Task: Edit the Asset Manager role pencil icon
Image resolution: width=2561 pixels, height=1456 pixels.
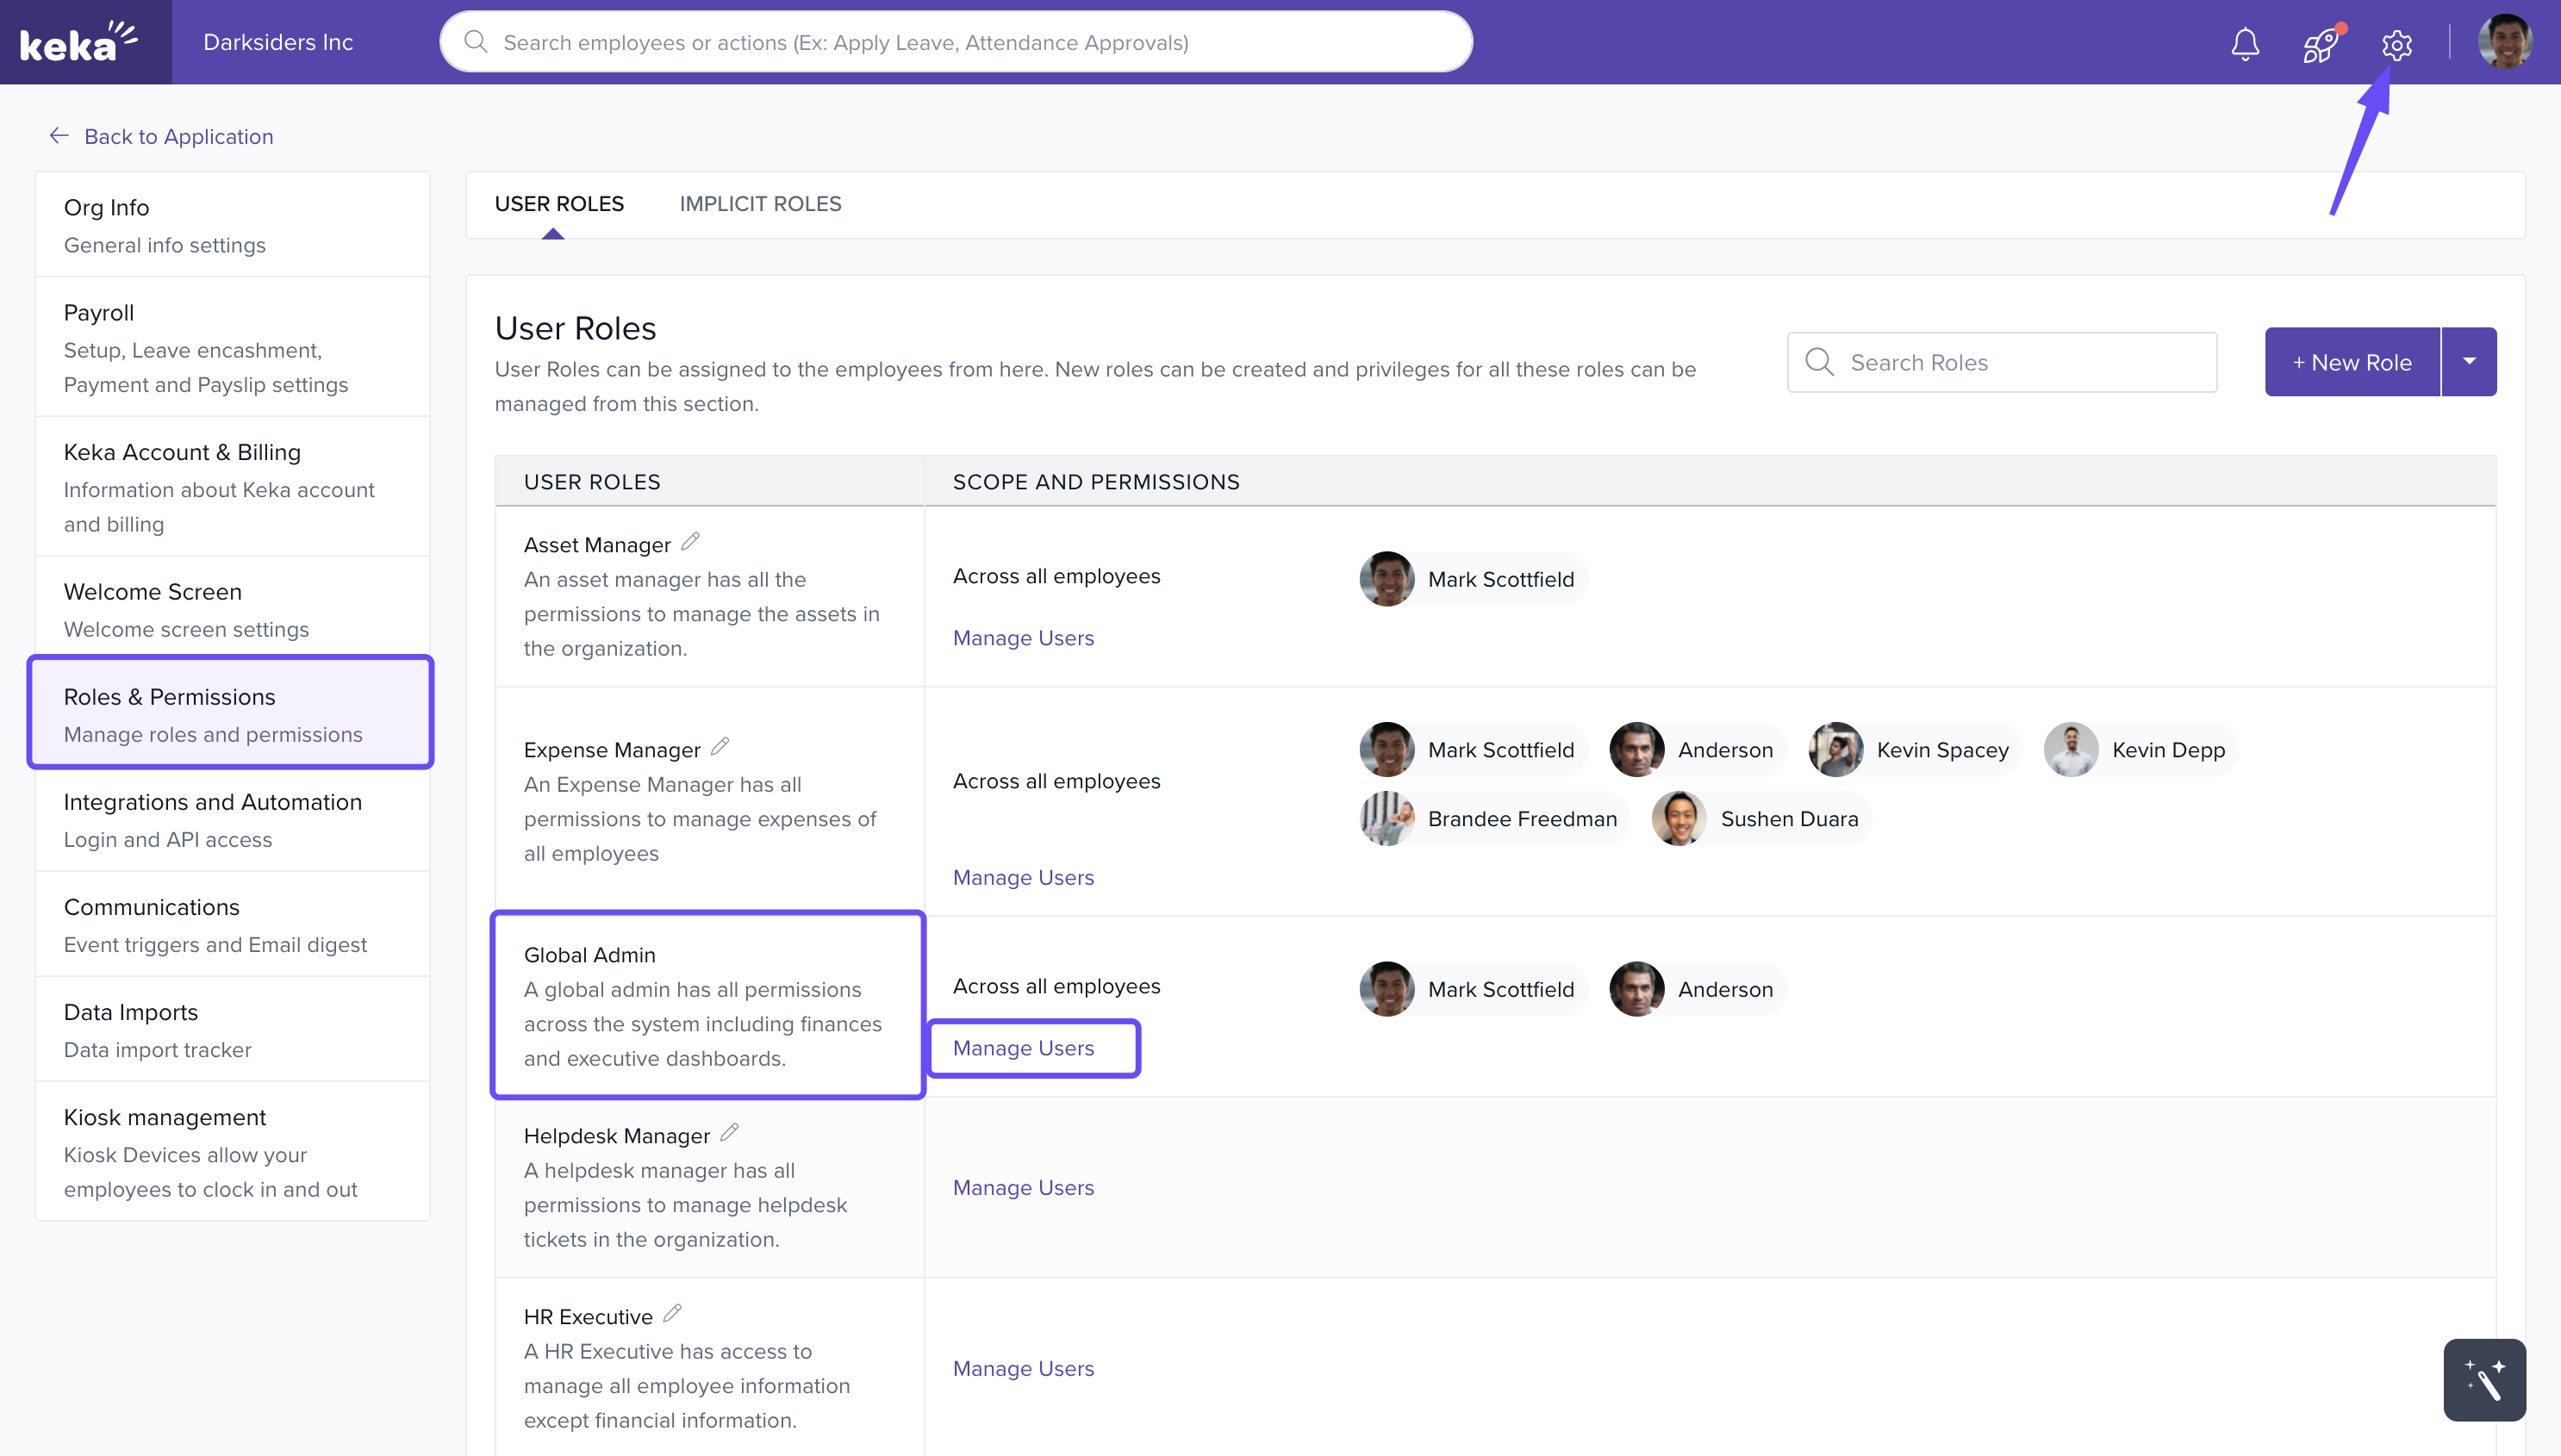Action: coord(690,542)
